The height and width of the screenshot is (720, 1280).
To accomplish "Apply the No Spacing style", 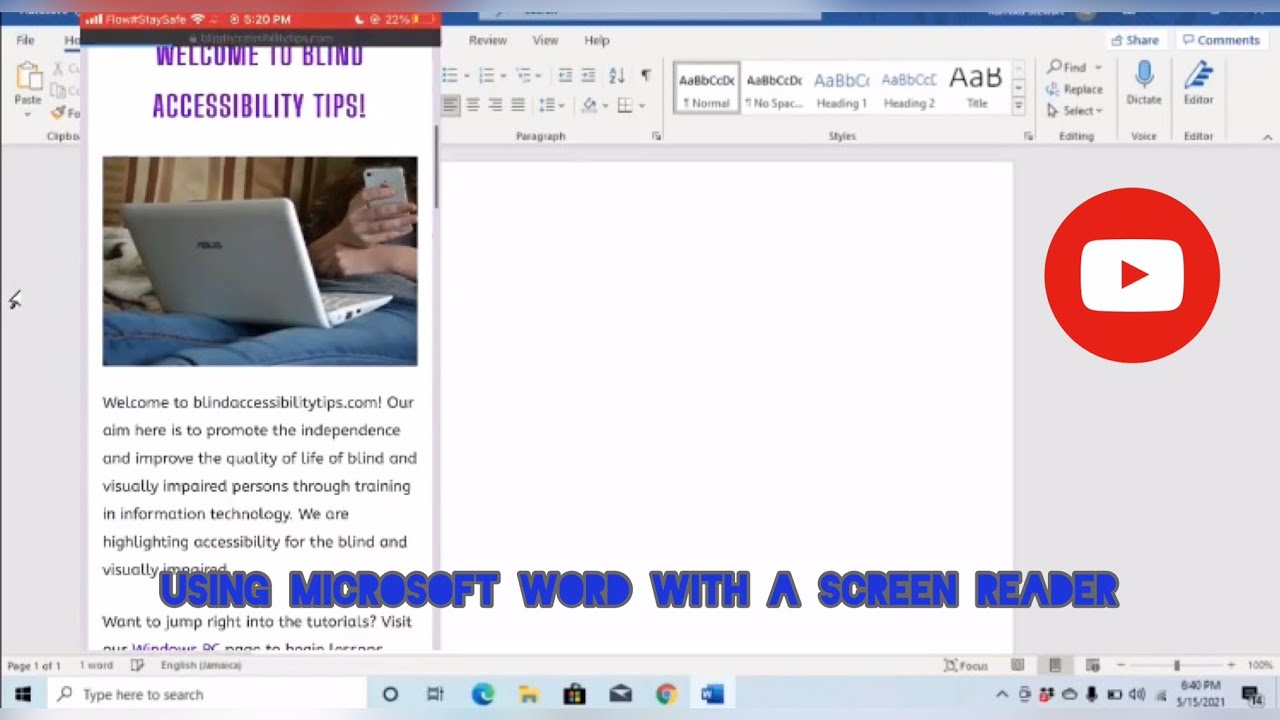I will click(774, 89).
